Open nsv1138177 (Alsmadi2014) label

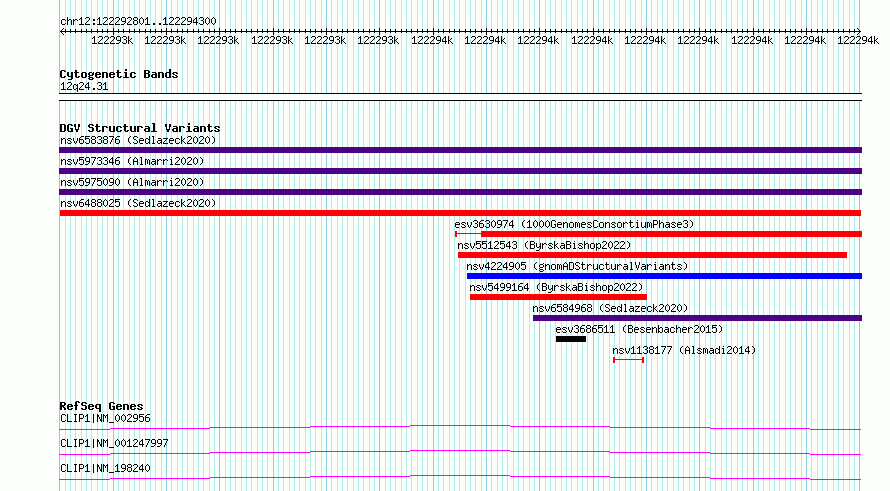(x=684, y=350)
